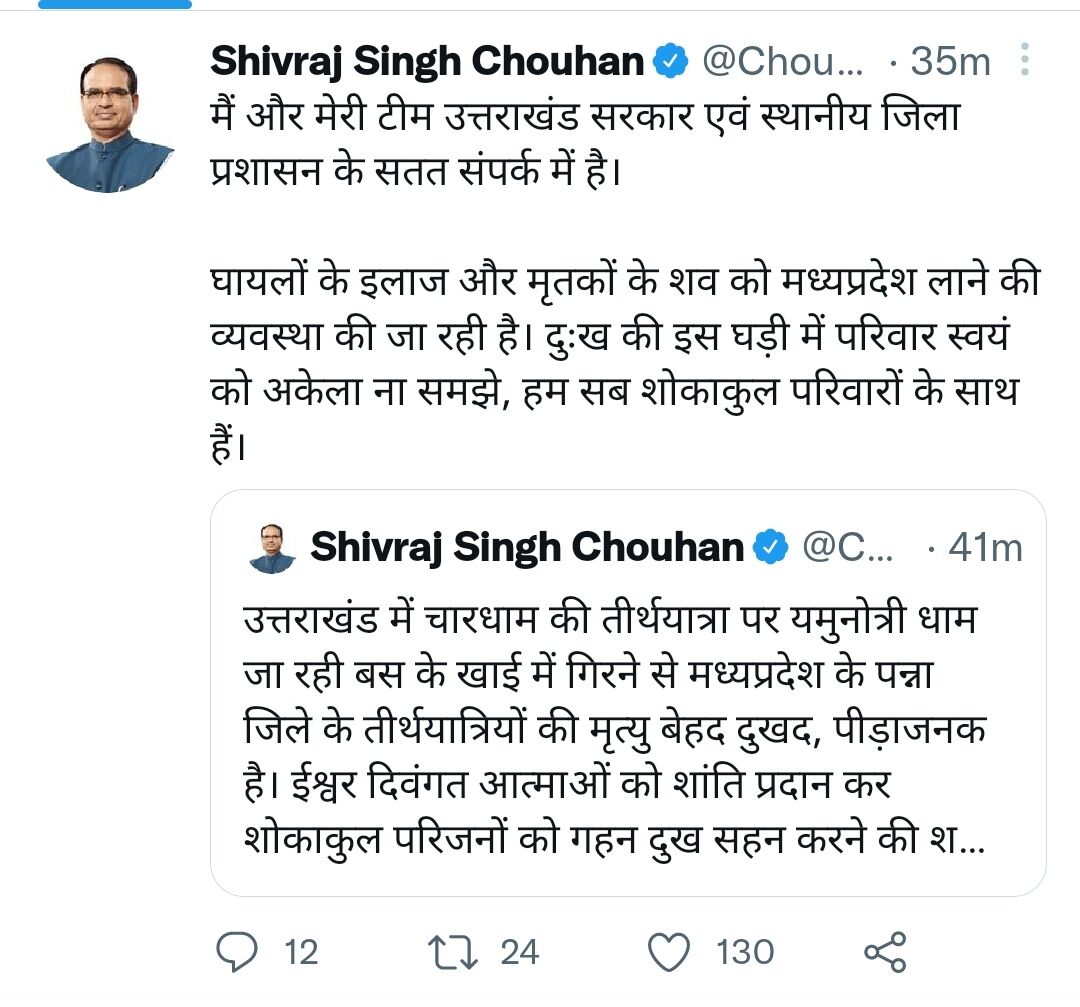Click the author name inside the quoted tweet
The height and width of the screenshot is (1007, 1080).
click(x=527, y=547)
